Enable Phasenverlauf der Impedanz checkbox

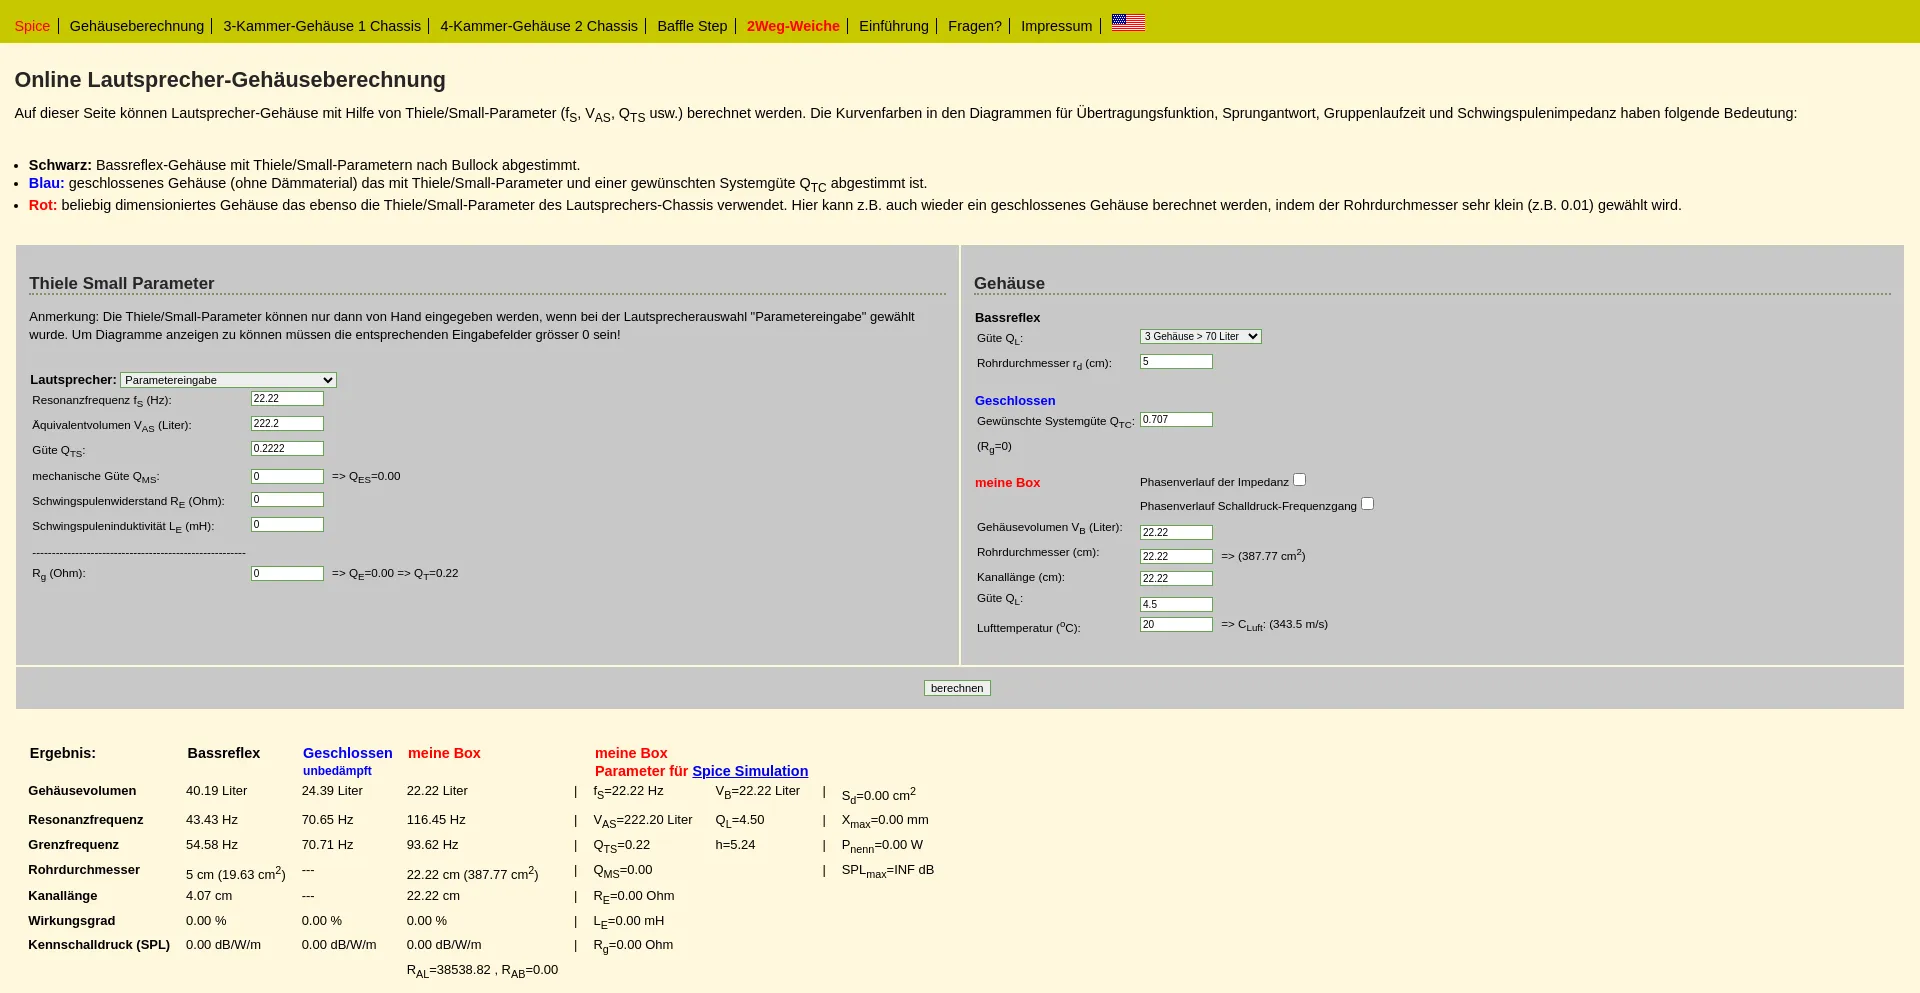point(1300,480)
